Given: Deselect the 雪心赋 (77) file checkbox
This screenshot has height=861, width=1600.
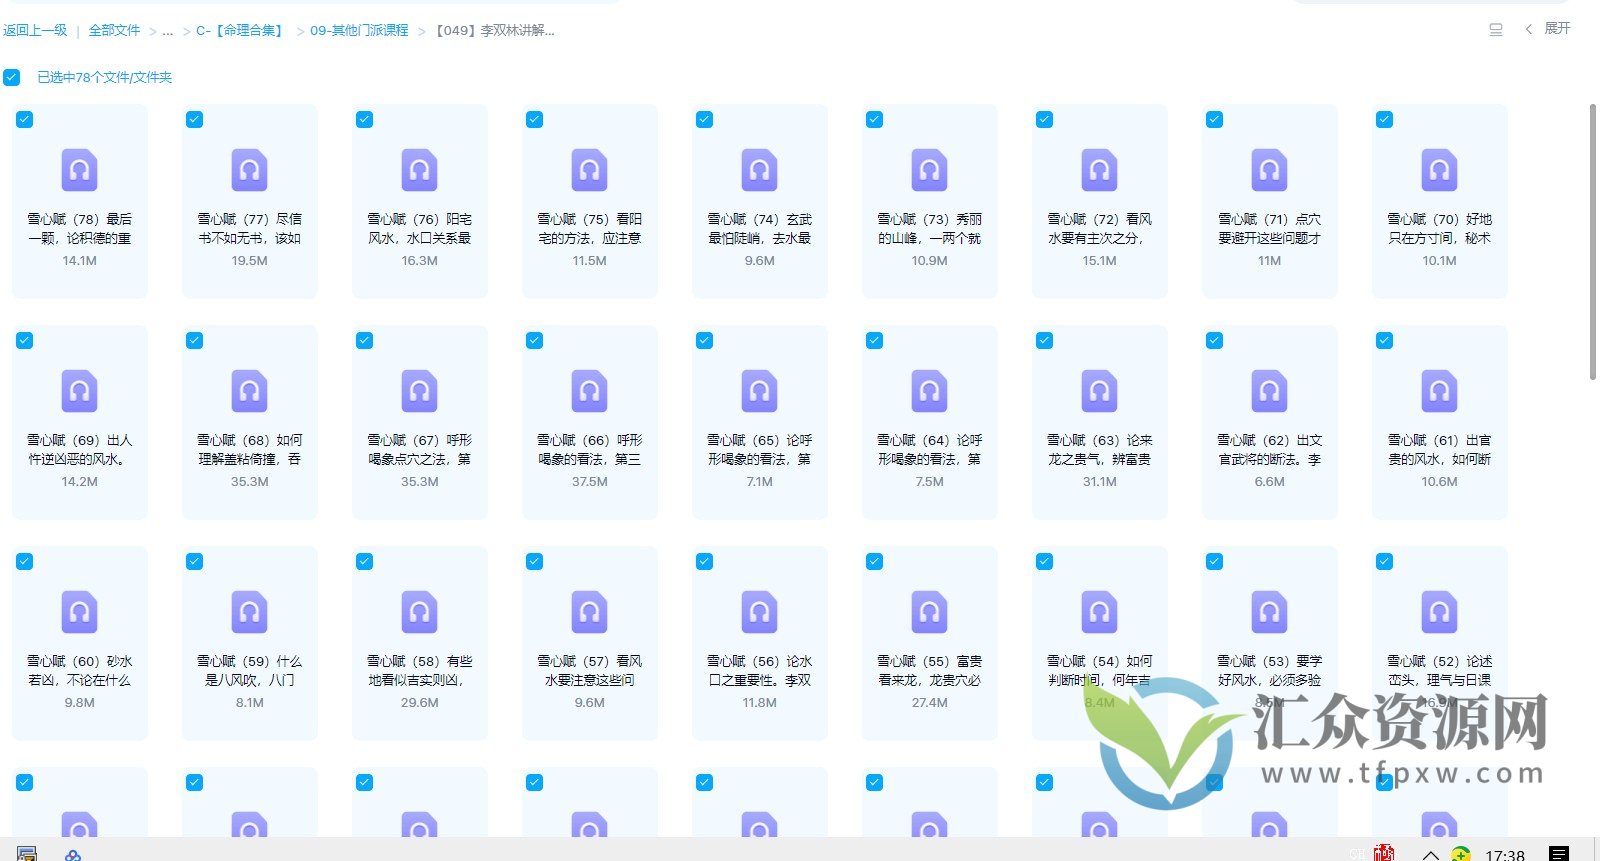Looking at the screenshot, I should [x=195, y=120].
